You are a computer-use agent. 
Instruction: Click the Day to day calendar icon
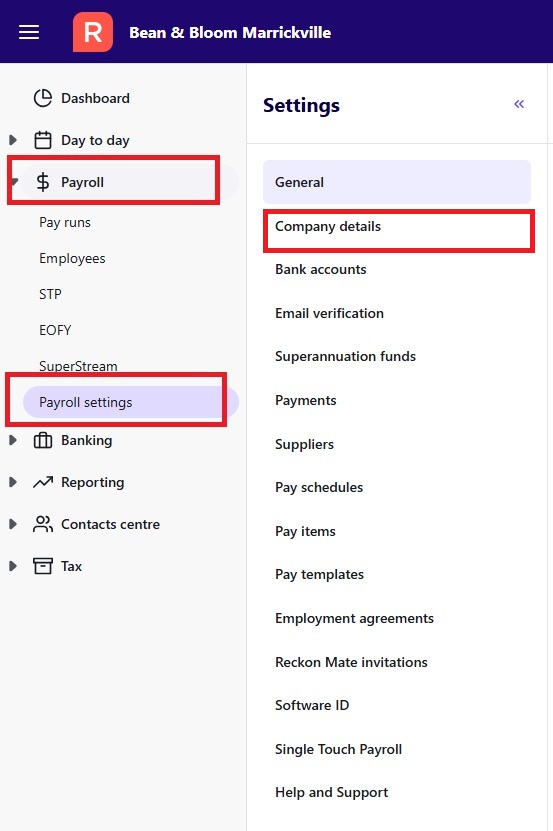[x=43, y=140]
